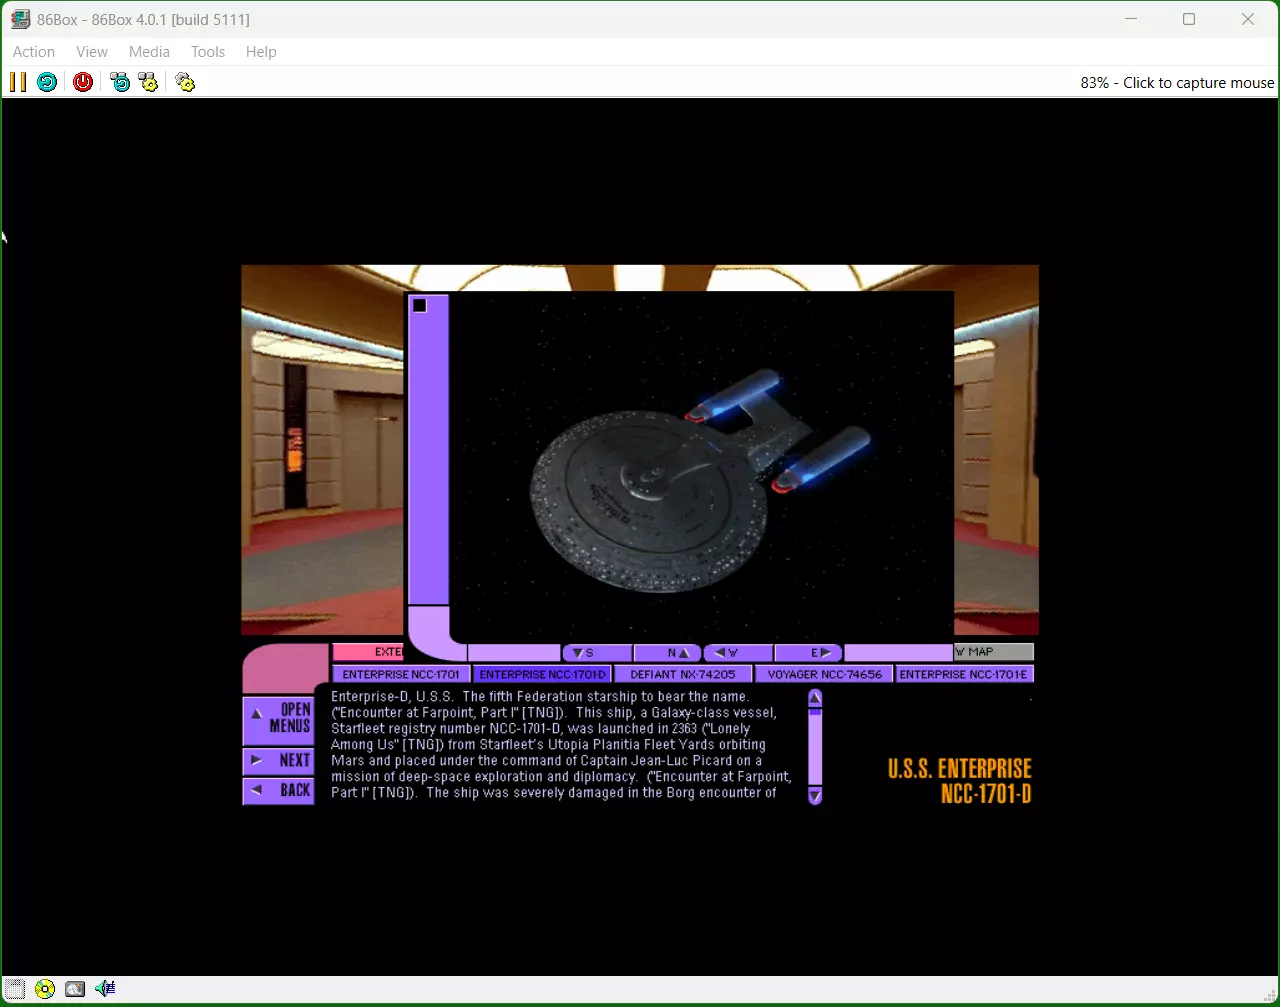Click the pink EXTE button
Viewport: 1280px width, 1007px height.
pos(368,652)
